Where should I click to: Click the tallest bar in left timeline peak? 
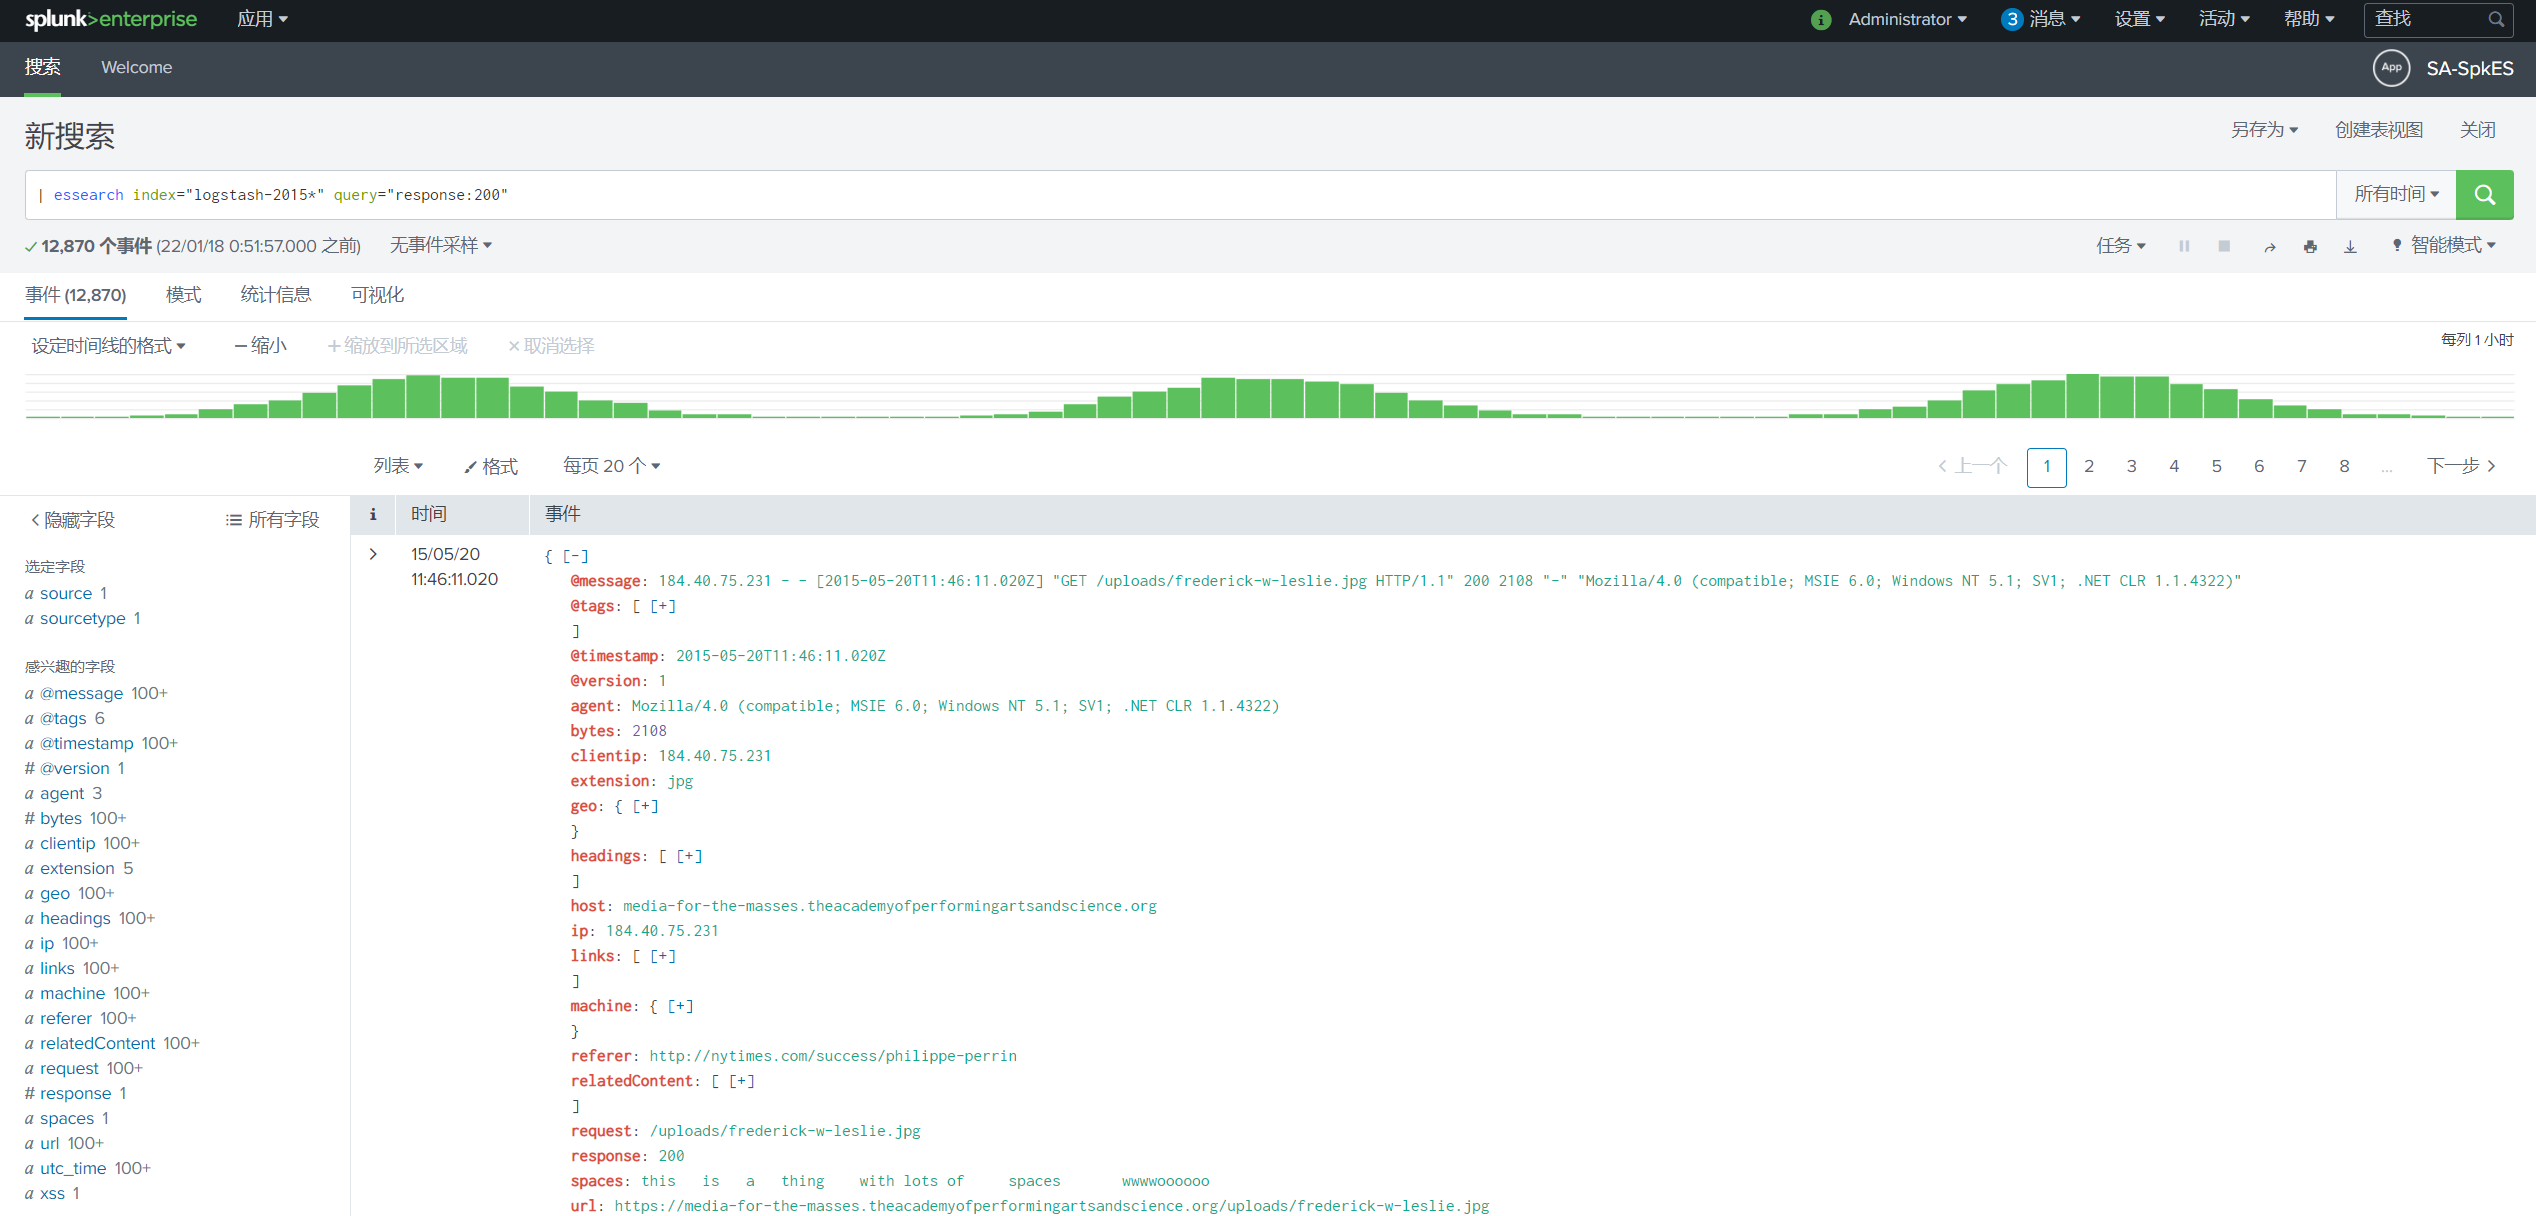423,397
